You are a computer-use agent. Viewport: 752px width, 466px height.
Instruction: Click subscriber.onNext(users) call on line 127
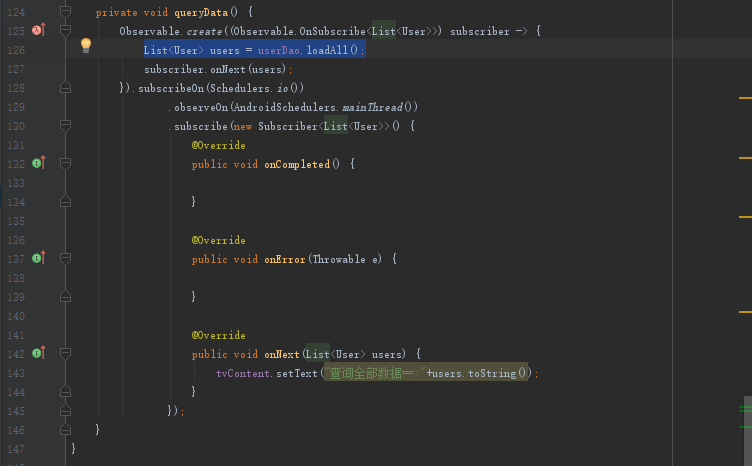point(215,70)
